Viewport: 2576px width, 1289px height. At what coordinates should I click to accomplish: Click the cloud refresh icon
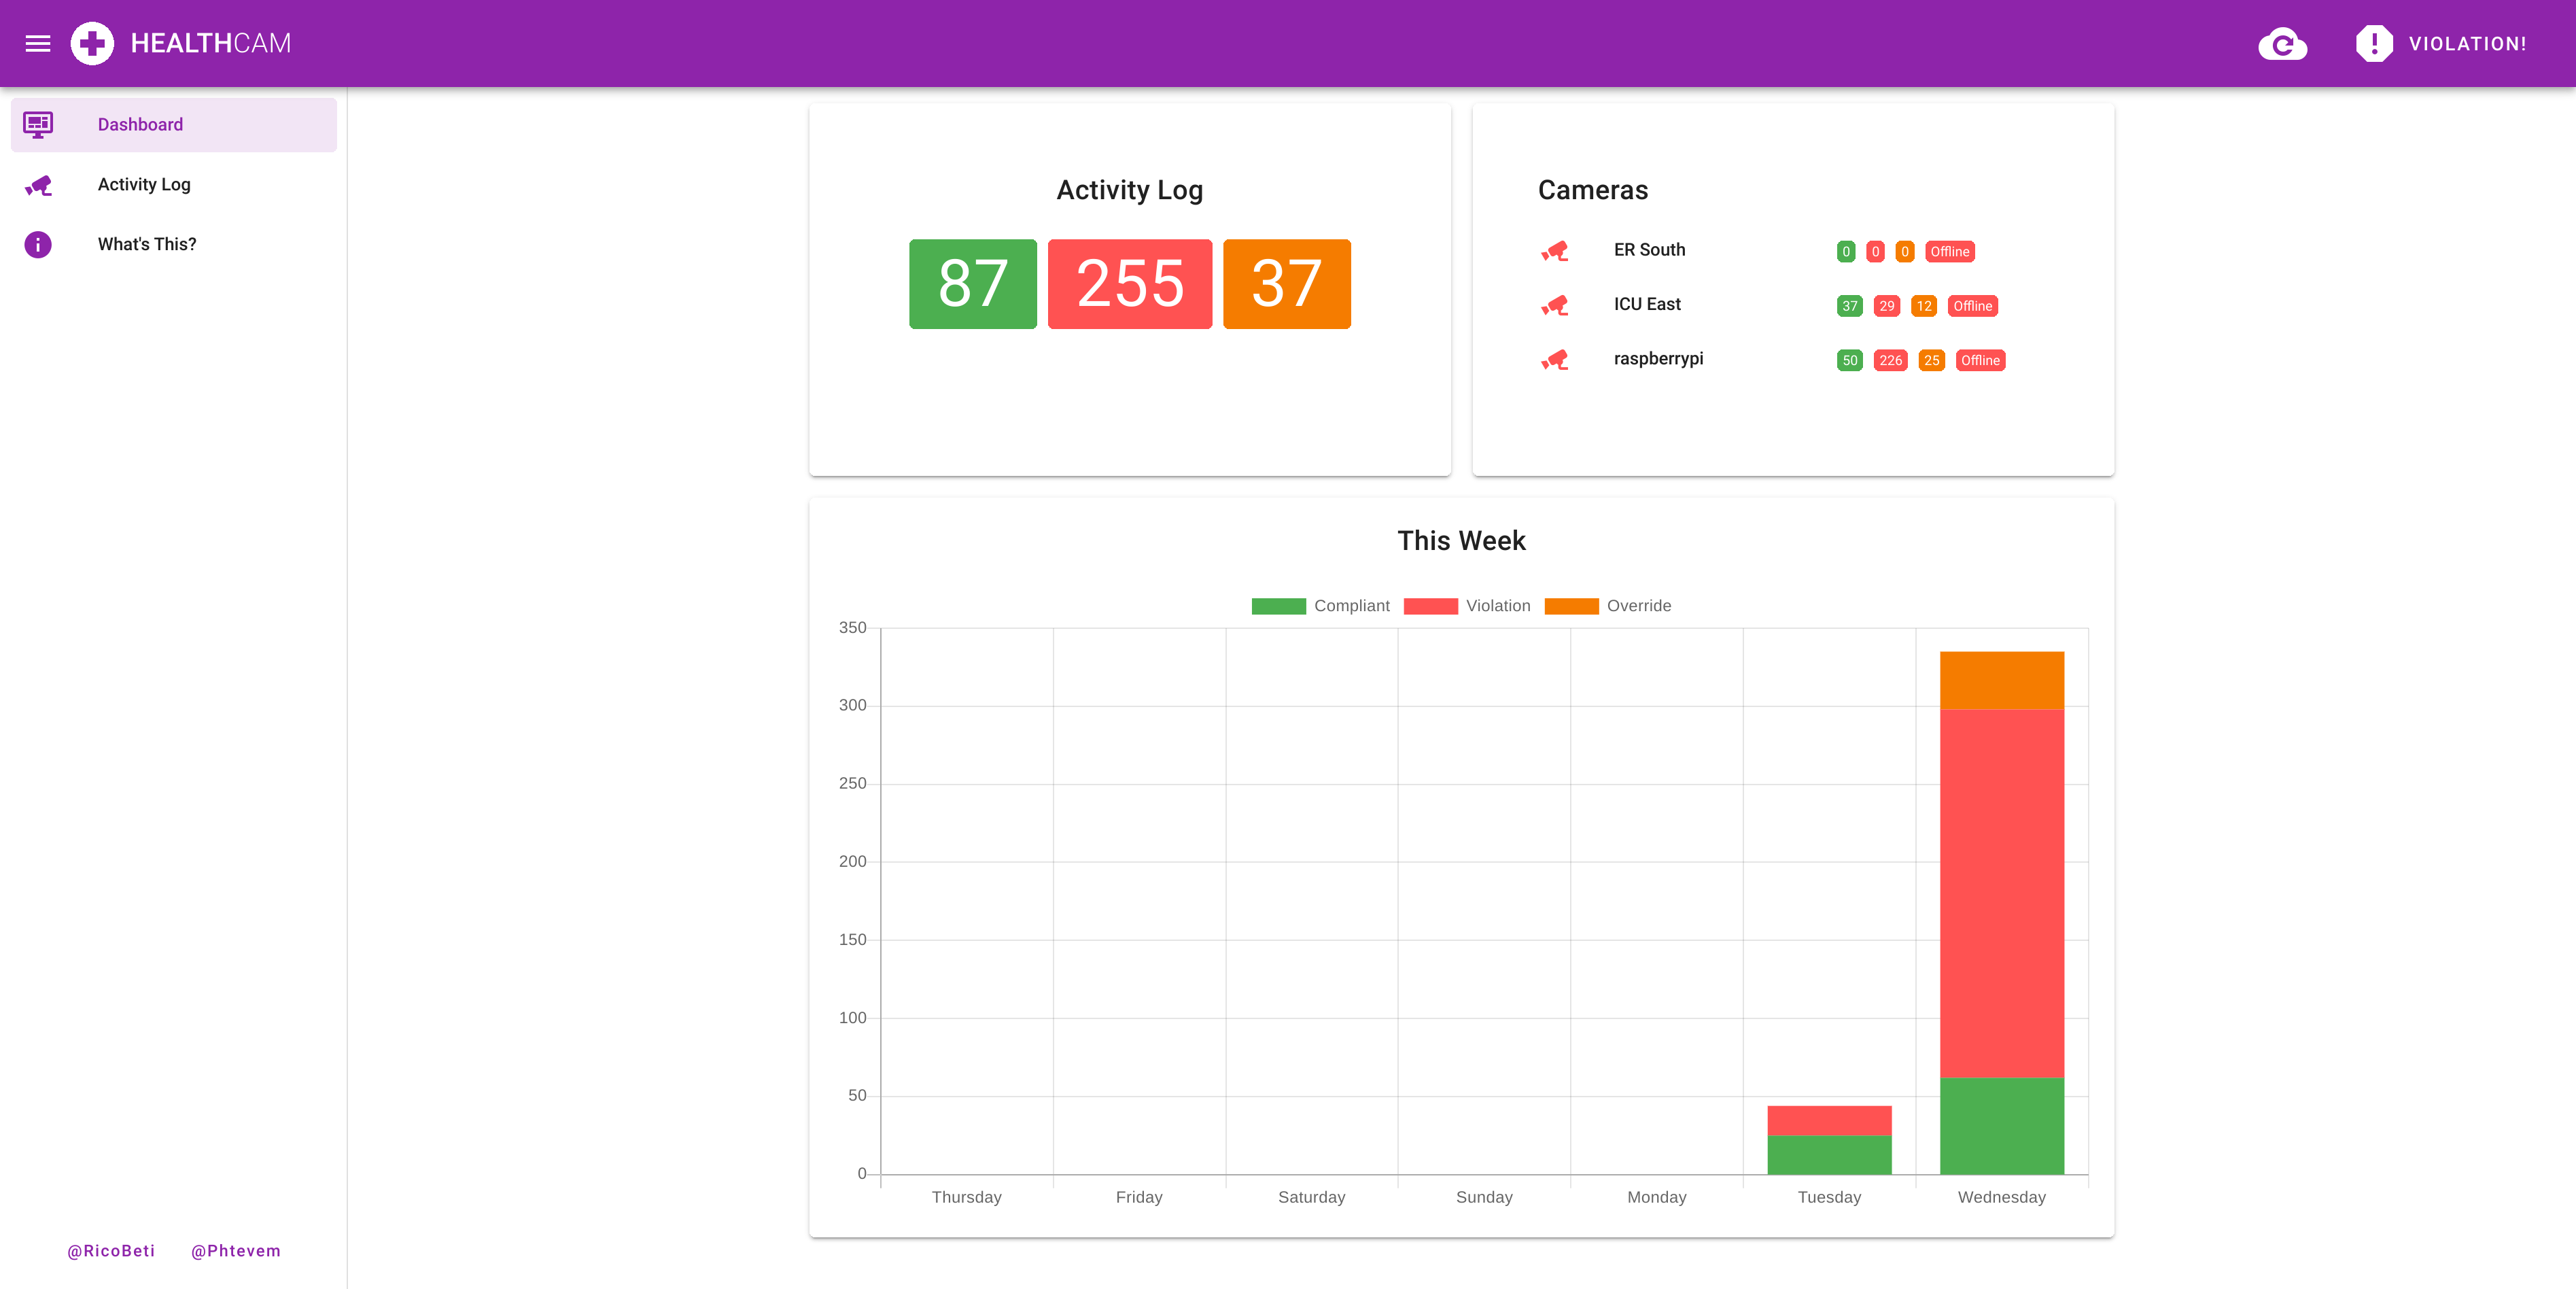point(2282,44)
